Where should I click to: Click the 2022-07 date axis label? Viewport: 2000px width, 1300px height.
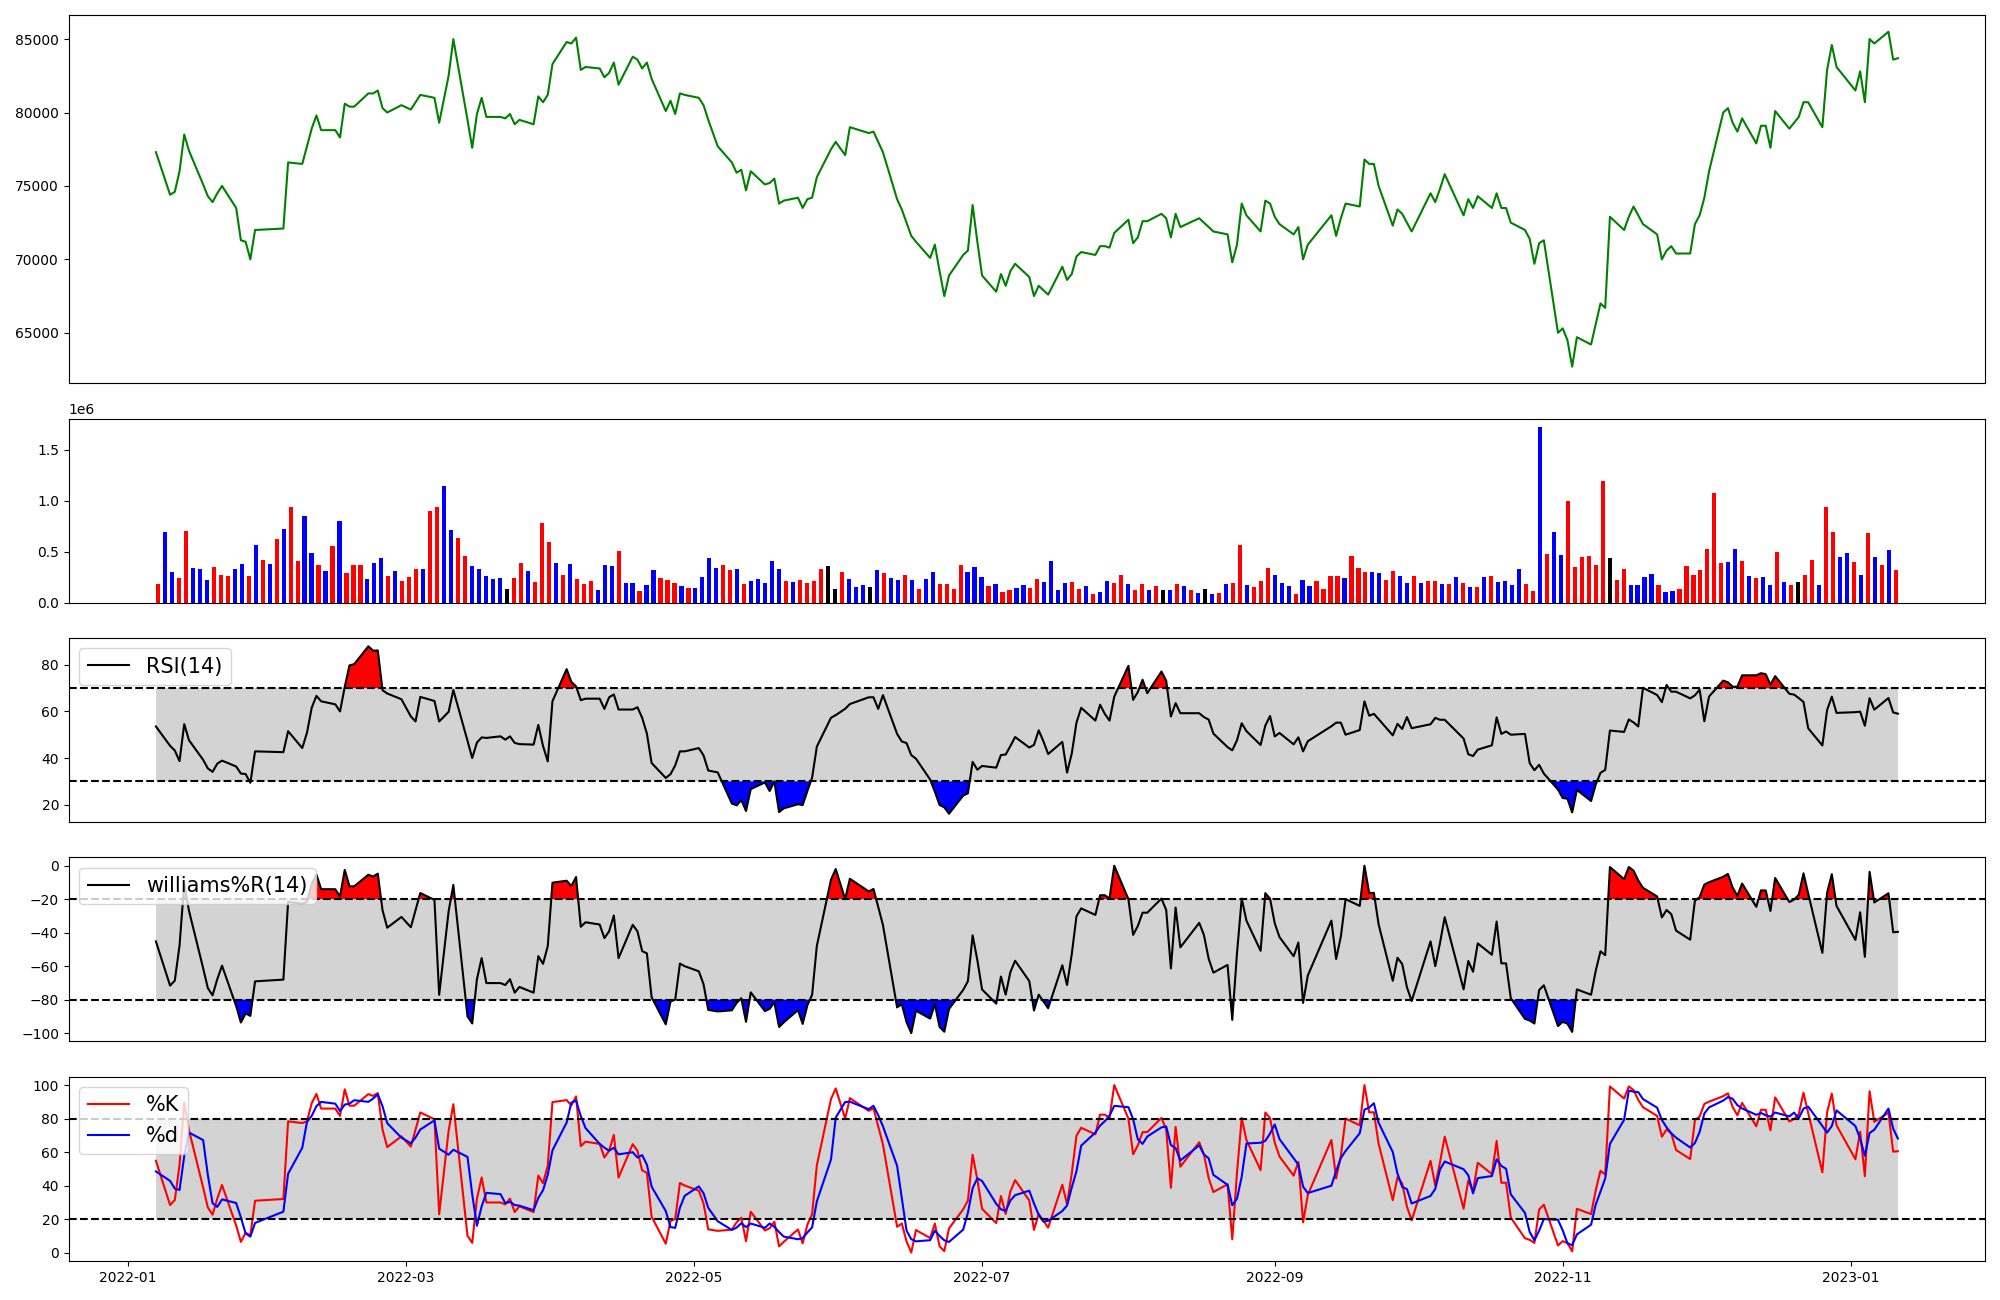pyautogui.click(x=983, y=1277)
